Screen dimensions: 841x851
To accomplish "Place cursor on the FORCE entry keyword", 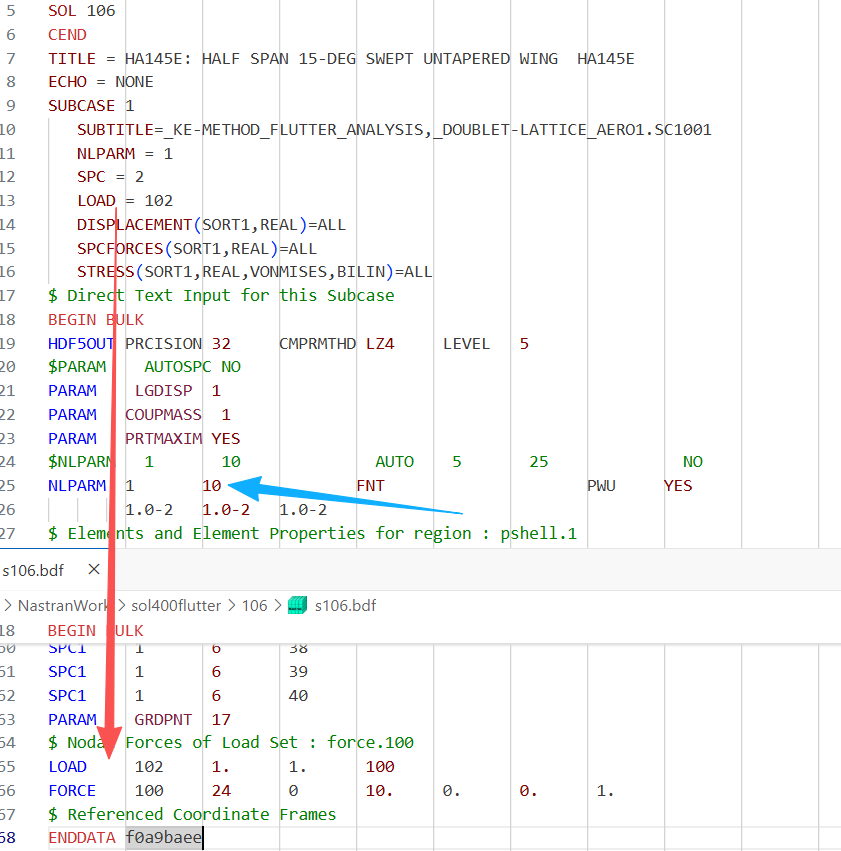I will tap(72, 791).
